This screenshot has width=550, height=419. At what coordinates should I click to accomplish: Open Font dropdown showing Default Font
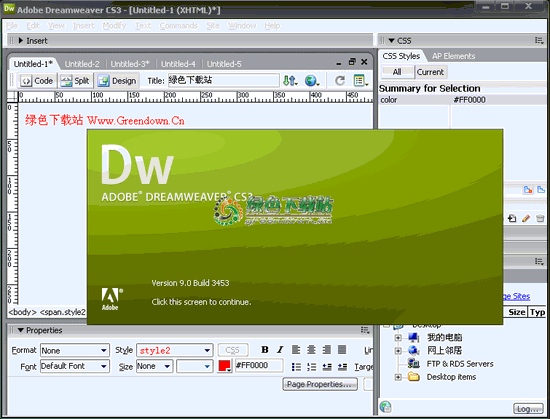[75, 366]
